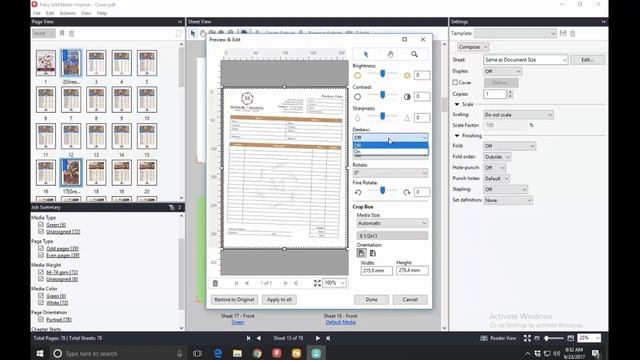Toggle the Green Media Type checkbox
The image size is (640, 360).
(x=41, y=224)
